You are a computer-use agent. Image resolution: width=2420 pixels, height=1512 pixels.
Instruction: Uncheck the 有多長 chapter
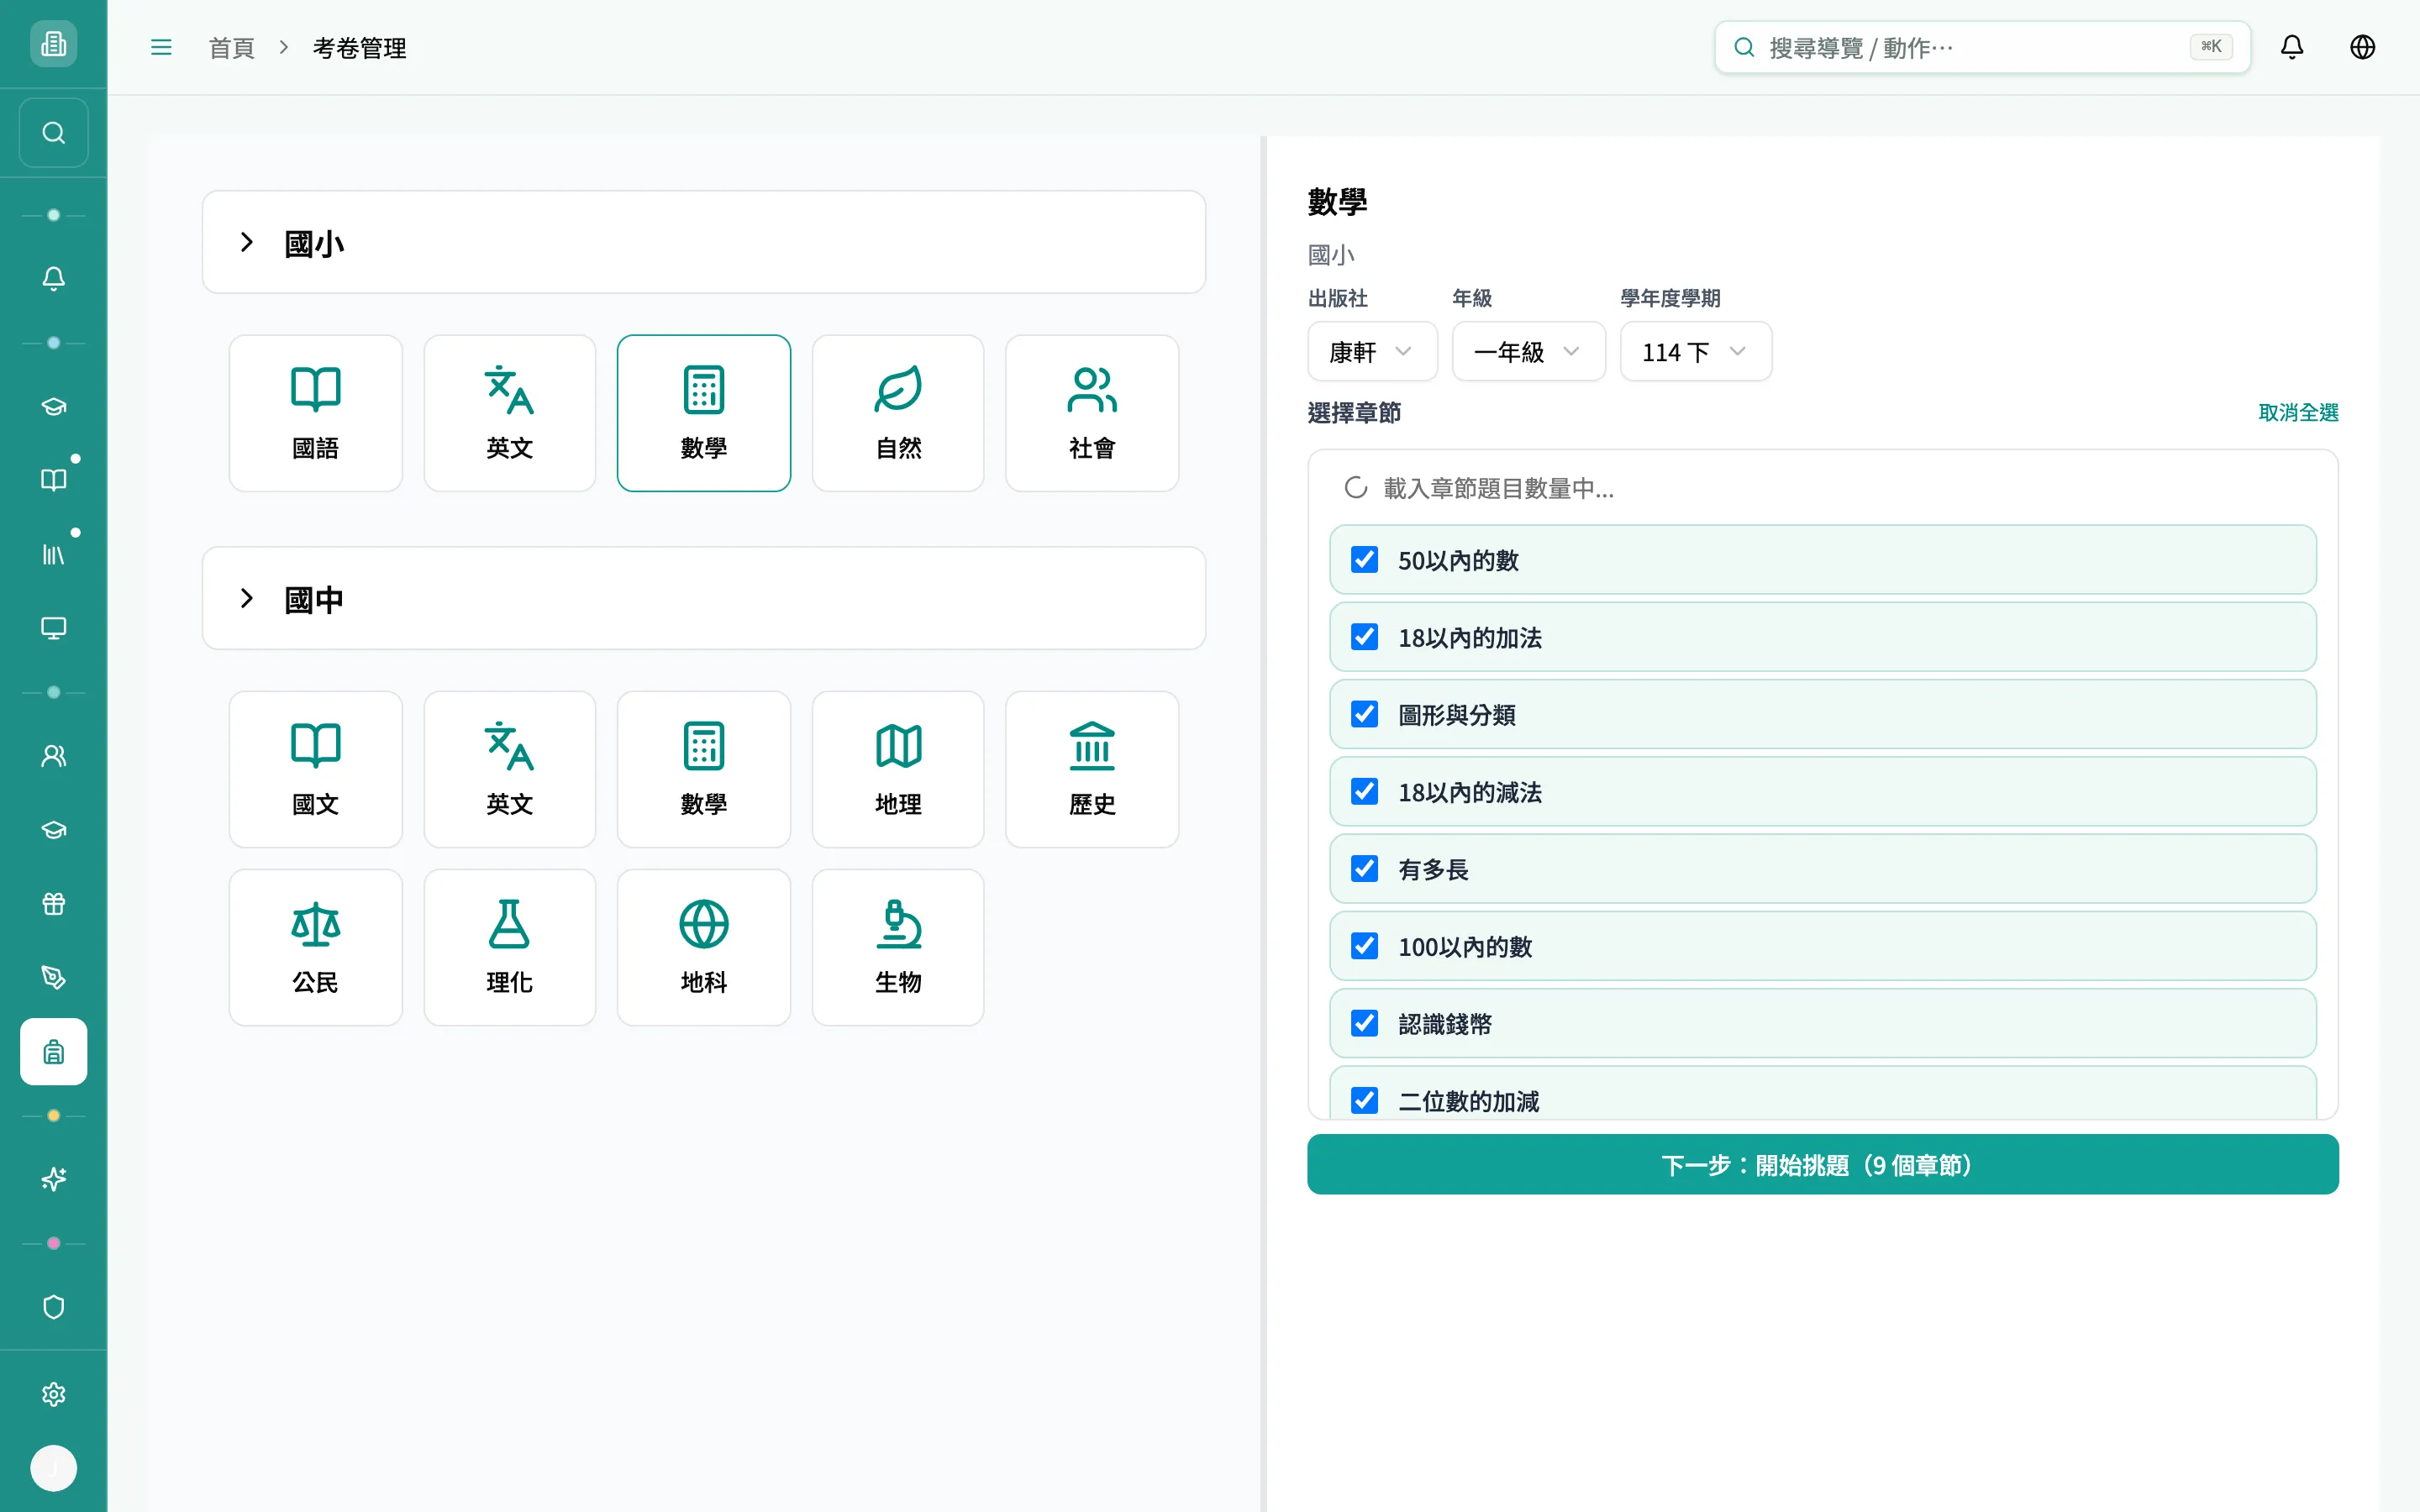pyautogui.click(x=1364, y=869)
